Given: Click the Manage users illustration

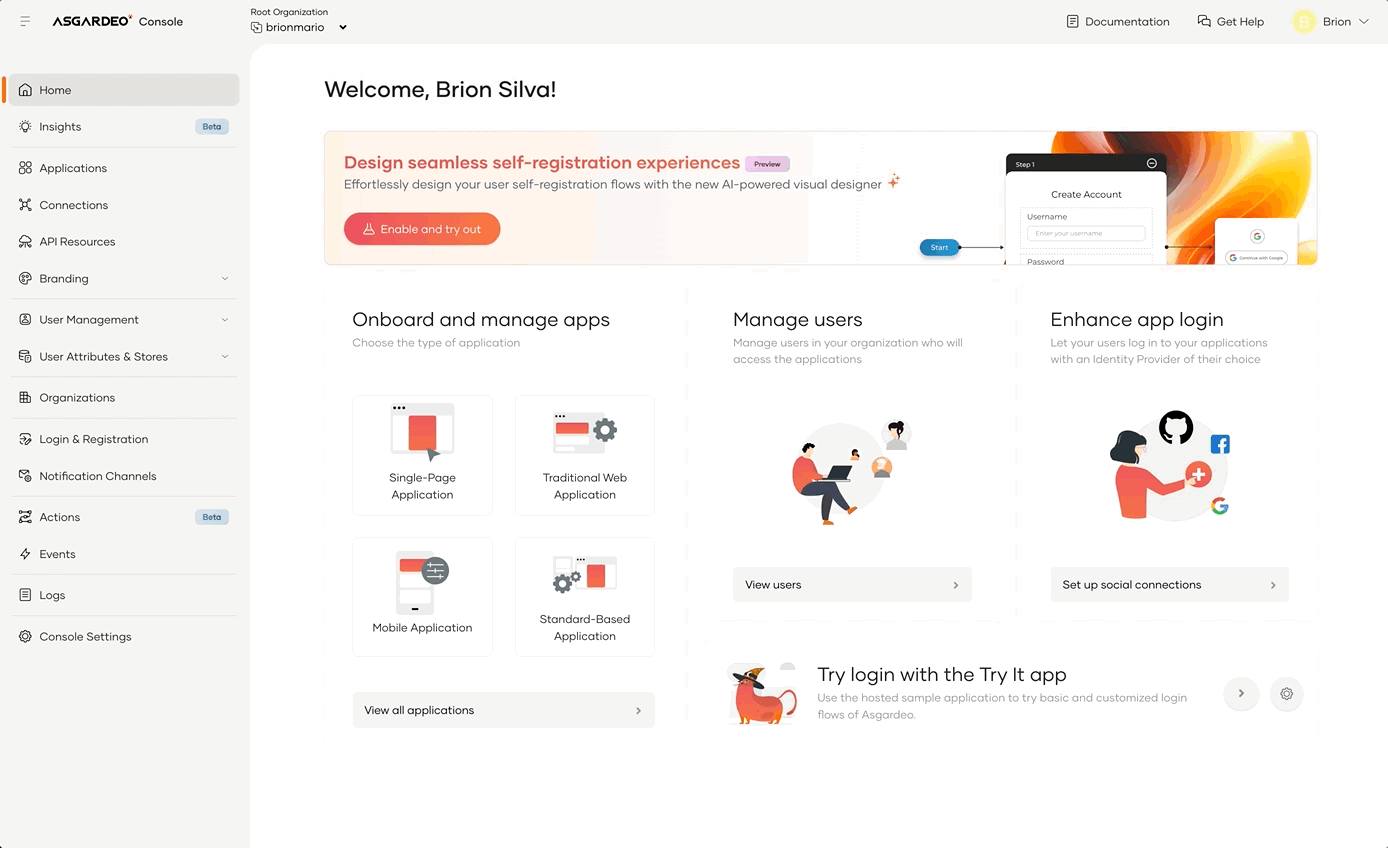Looking at the screenshot, I should point(851,471).
